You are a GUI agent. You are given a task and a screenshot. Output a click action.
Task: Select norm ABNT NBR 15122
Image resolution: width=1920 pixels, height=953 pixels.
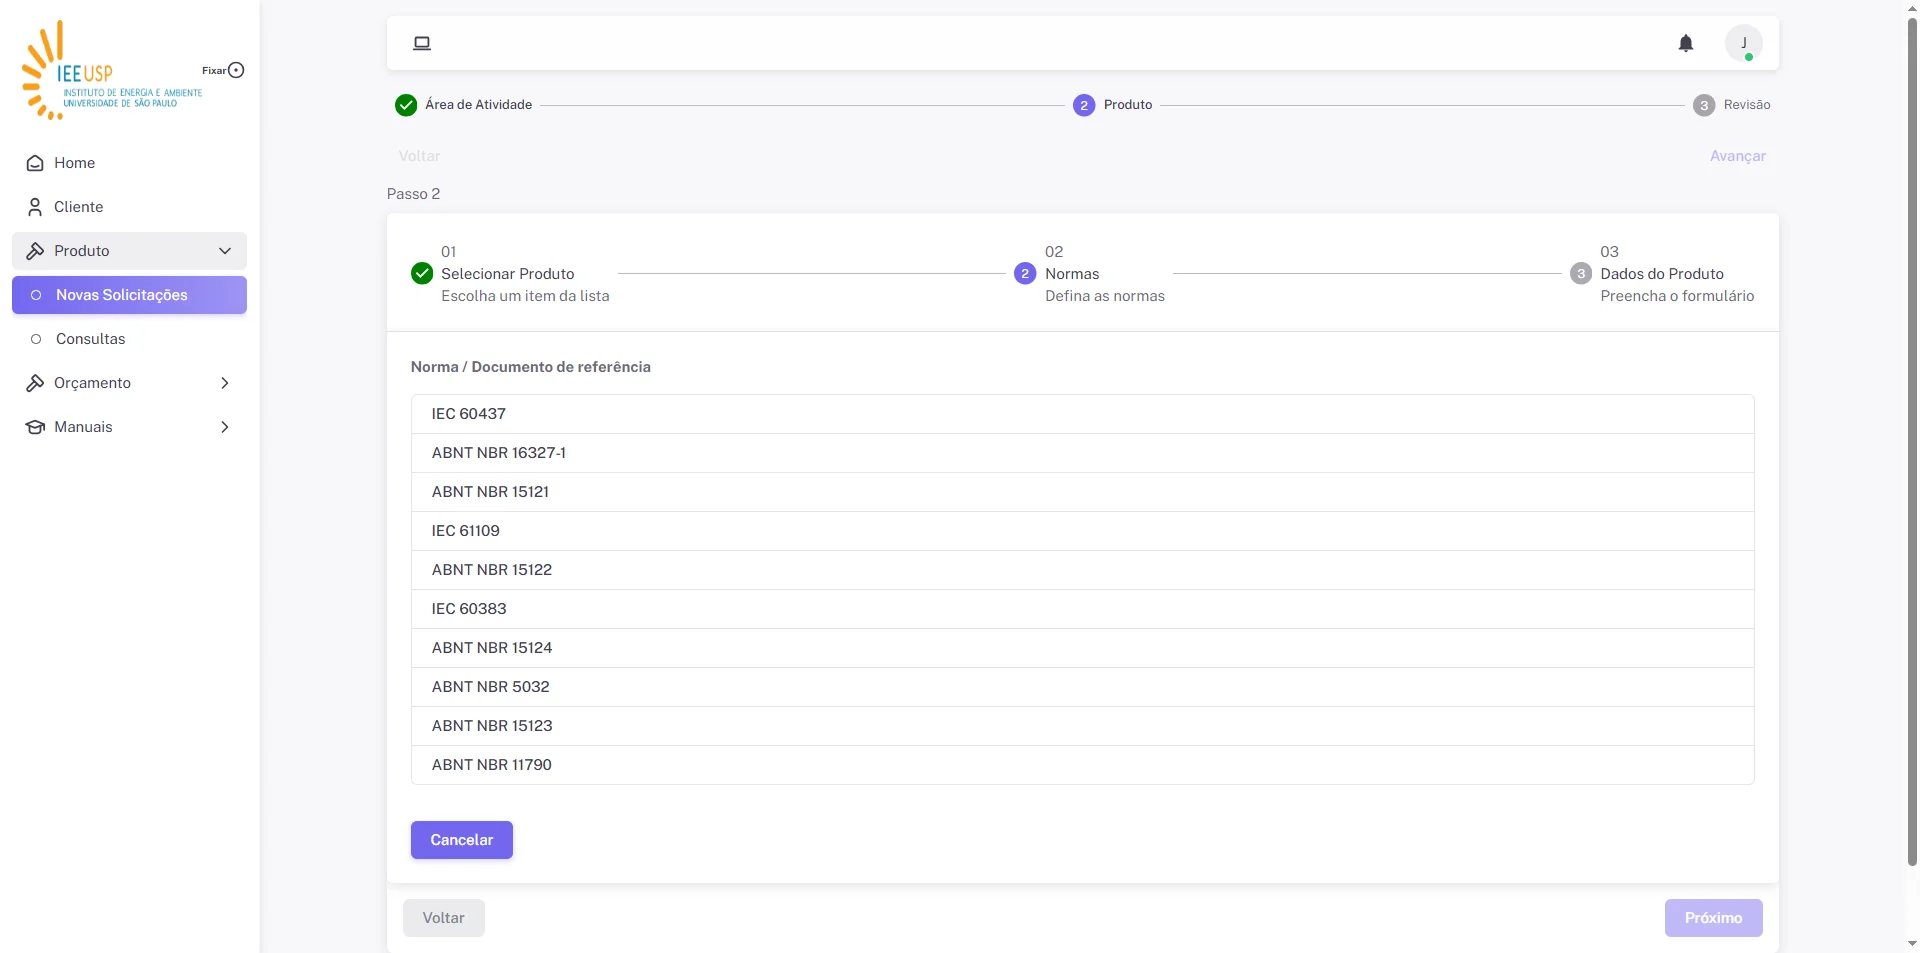[x=1082, y=570]
